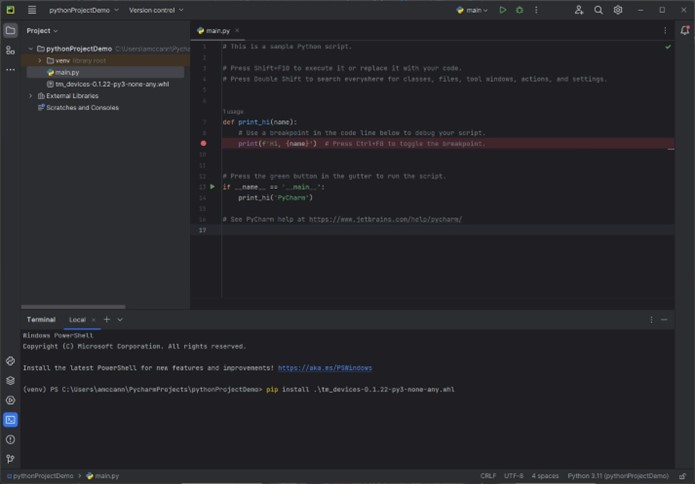Image resolution: width=695 pixels, height=484 pixels.
Task: Click main.py breadcrumb in status bar
Action: coord(103,476)
